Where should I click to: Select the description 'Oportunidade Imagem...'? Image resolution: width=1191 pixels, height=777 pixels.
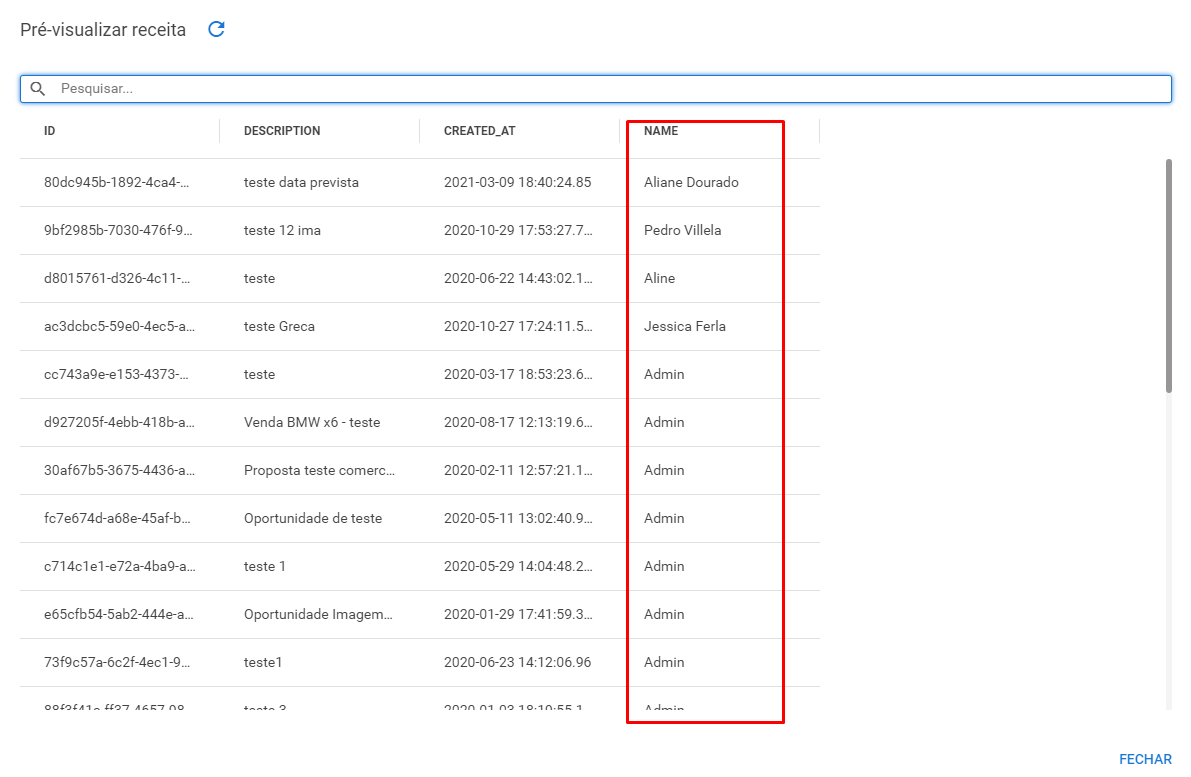click(318, 614)
